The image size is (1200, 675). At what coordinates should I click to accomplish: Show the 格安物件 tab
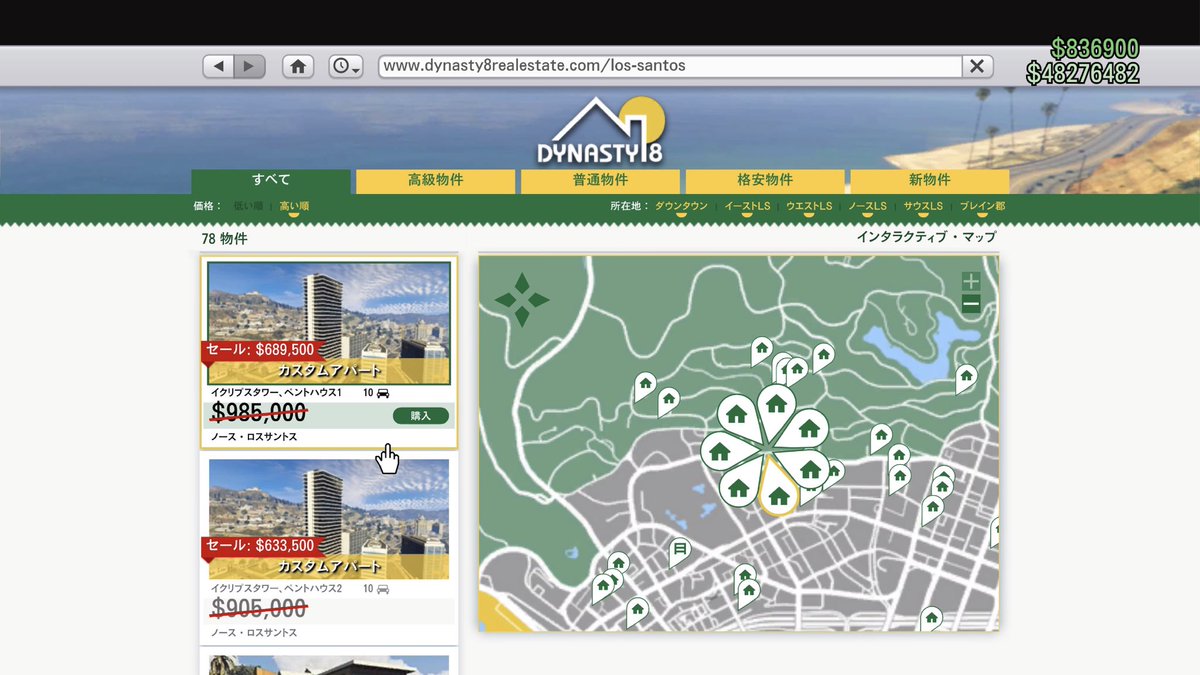pos(765,181)
